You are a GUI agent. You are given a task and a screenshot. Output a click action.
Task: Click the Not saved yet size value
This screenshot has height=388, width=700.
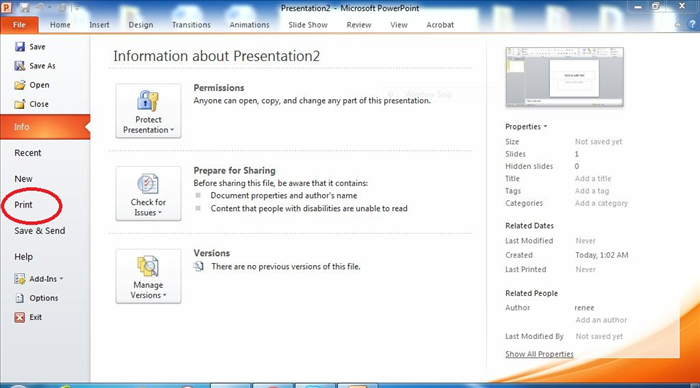(x=598, y=142)
